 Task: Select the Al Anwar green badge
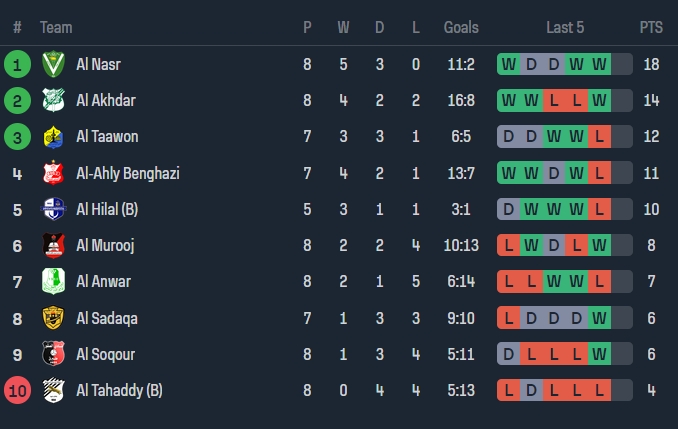point(53,281)
